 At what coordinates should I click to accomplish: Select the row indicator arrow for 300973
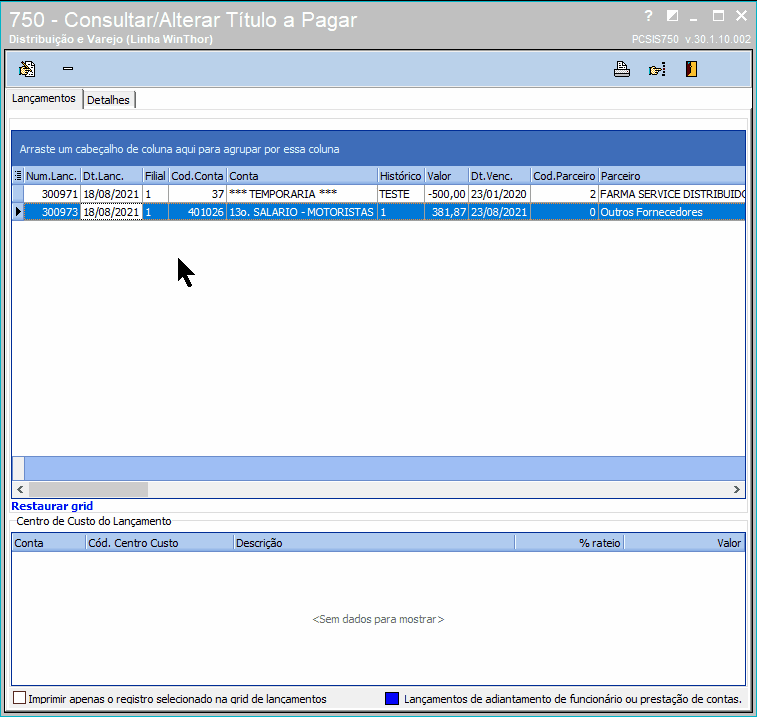point(18,211)
